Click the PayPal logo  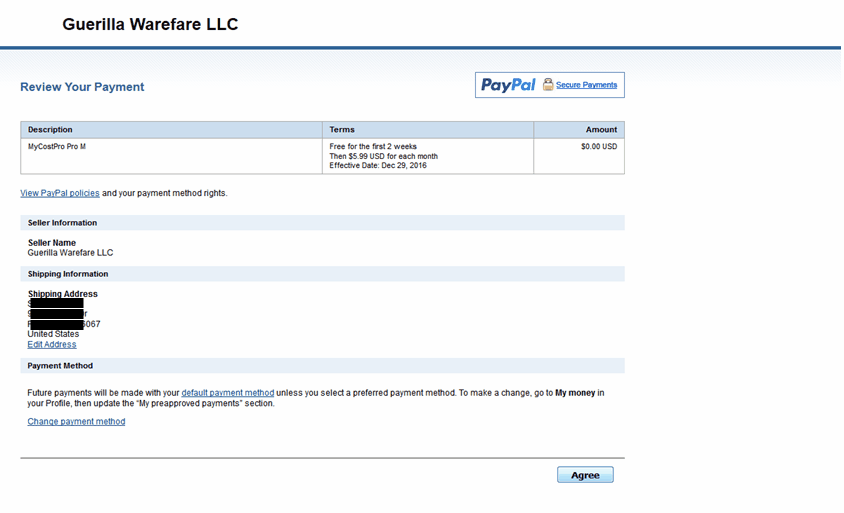pos(508,85)
